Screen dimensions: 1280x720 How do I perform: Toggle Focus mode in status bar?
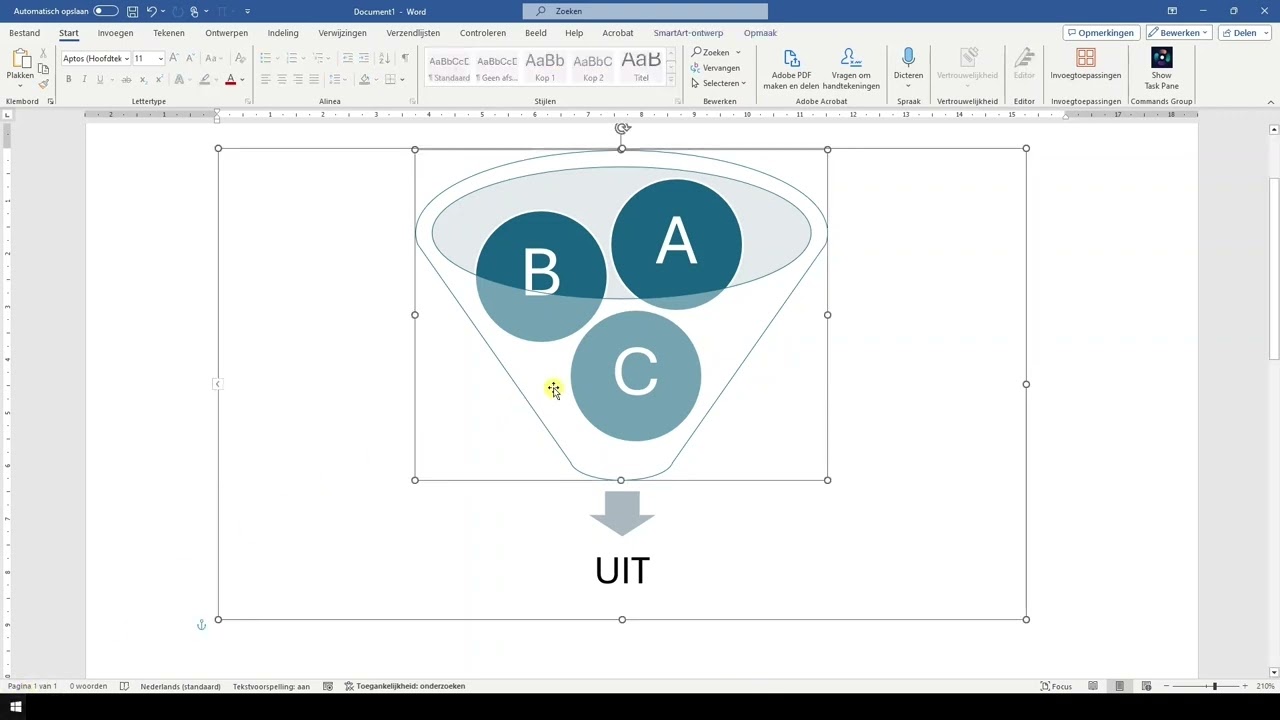tap(1056, 686)
